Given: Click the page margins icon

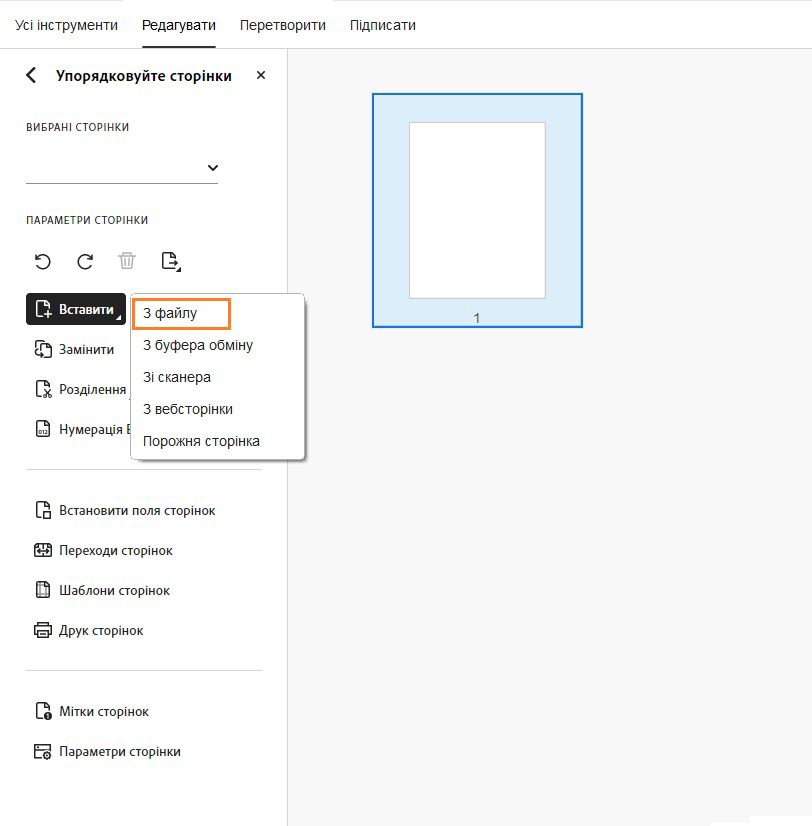Looking at the screenshot, I should (43, 510).
